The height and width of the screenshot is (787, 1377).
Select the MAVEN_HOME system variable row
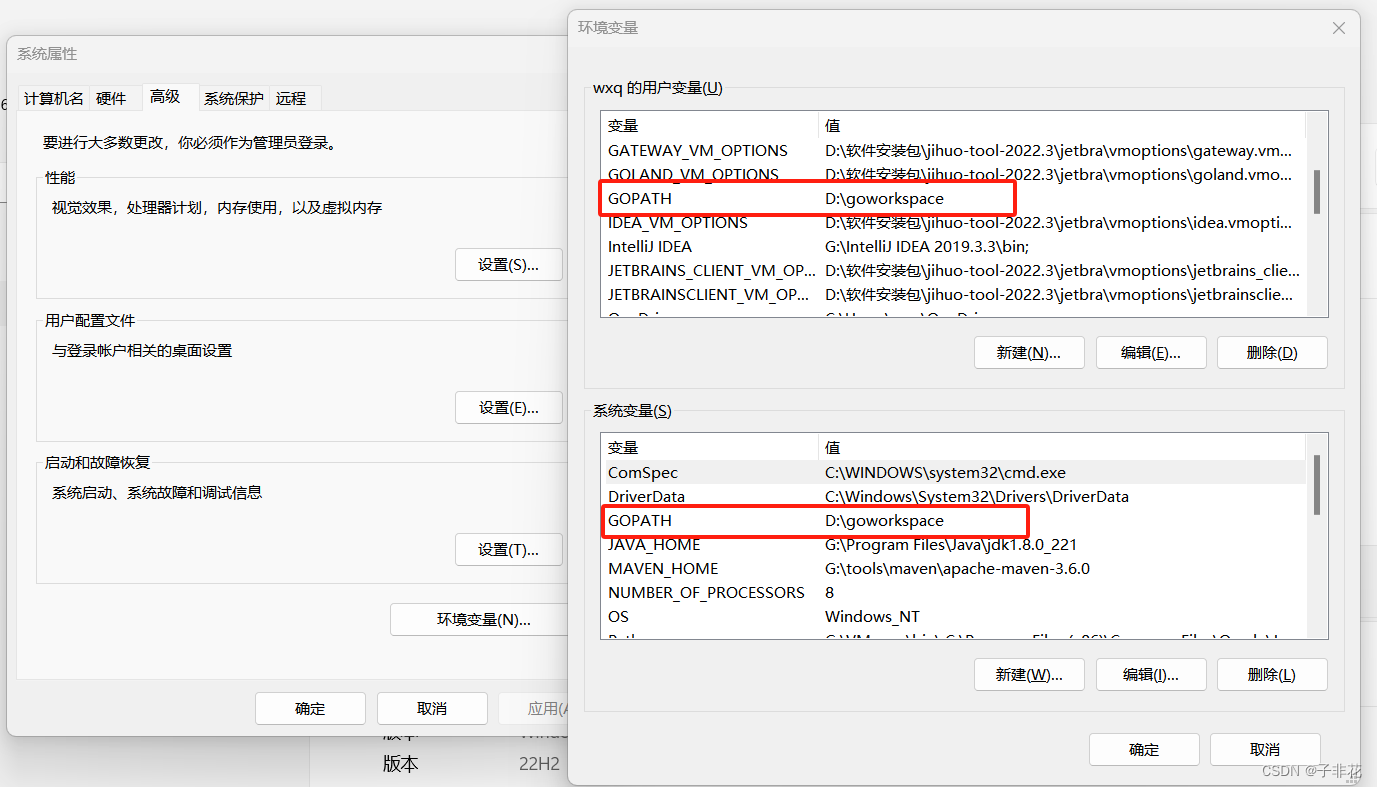coord(953,568)
